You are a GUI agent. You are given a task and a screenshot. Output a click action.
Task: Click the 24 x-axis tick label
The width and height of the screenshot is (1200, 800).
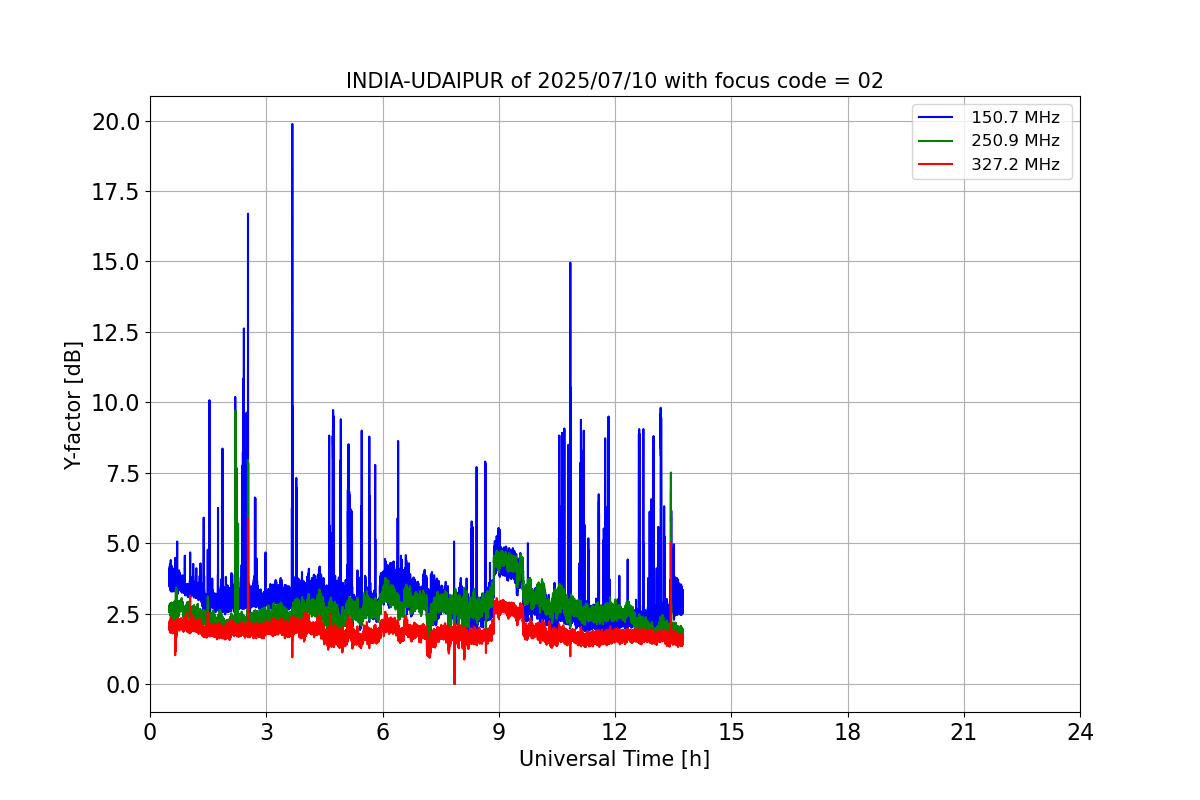1080,732
